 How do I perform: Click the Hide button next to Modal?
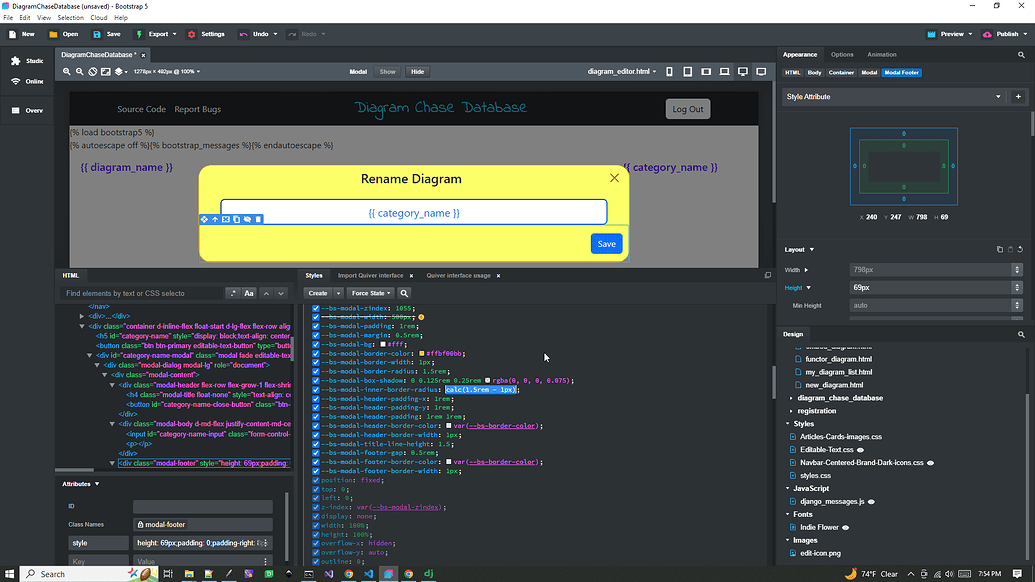click(x=417, y=71)
